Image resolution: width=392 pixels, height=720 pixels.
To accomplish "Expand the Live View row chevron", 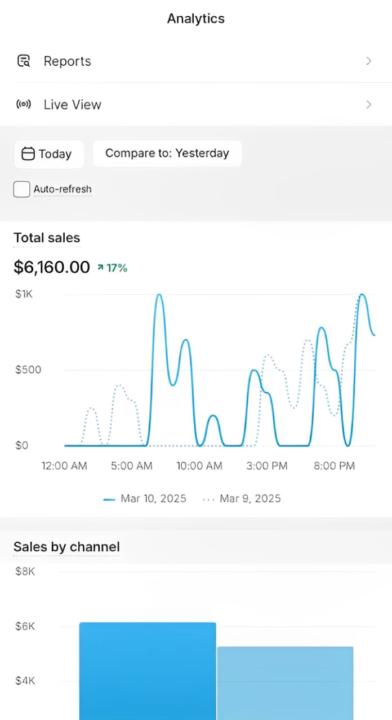I will [x=368, y=105].
